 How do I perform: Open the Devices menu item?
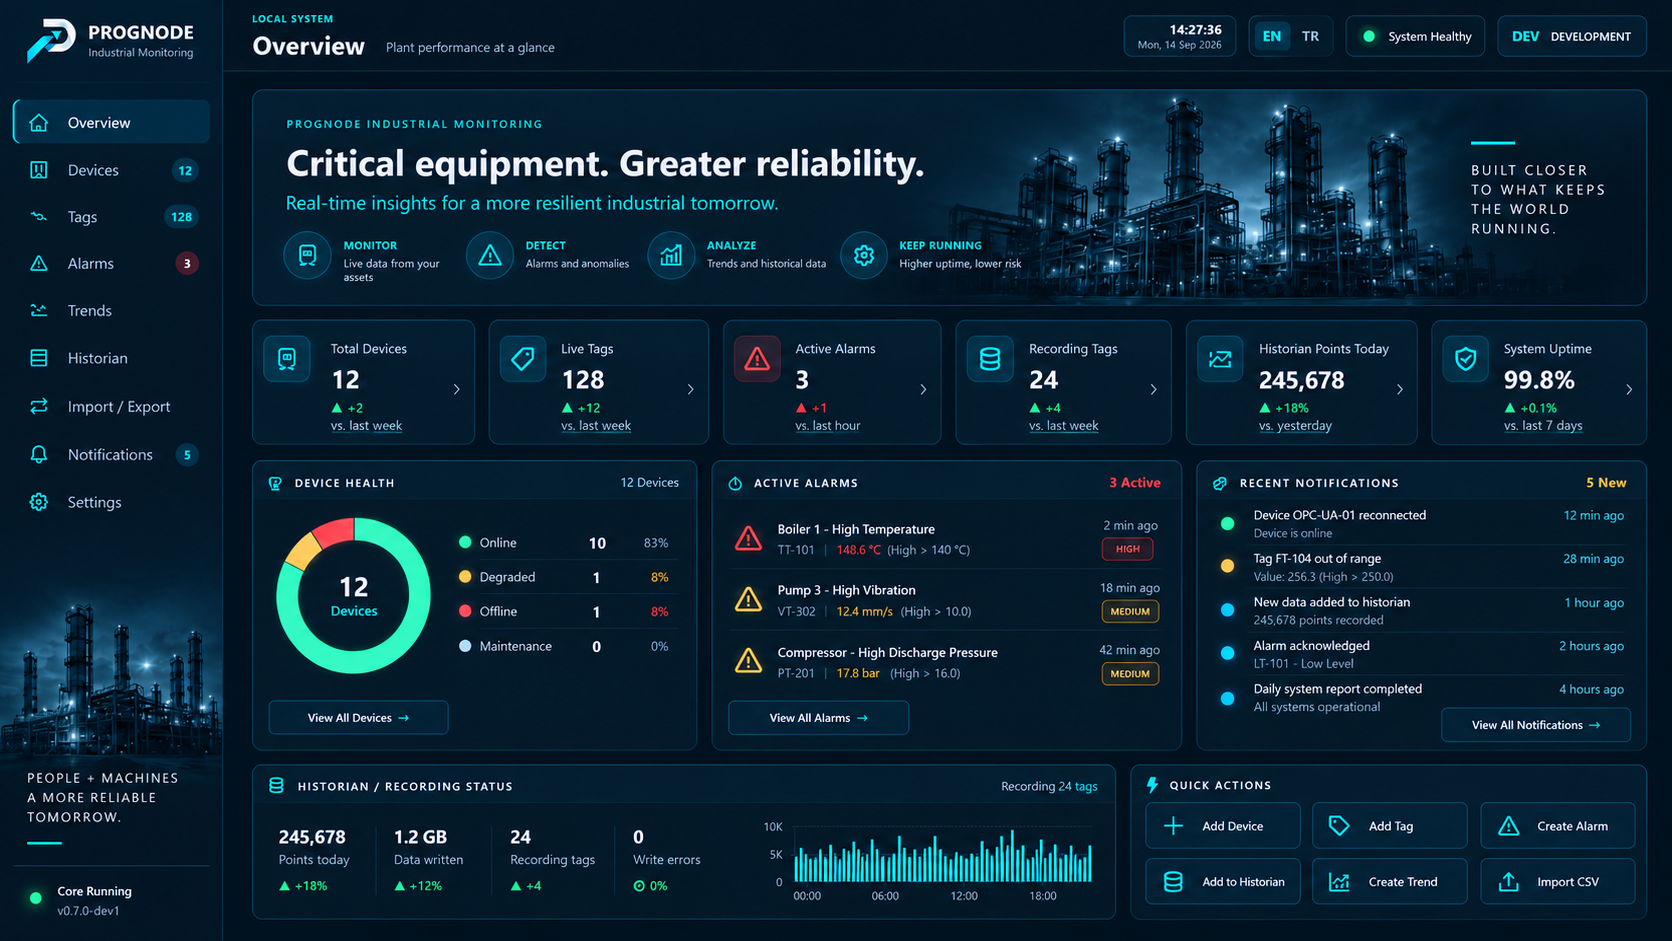tap(112, 170)
